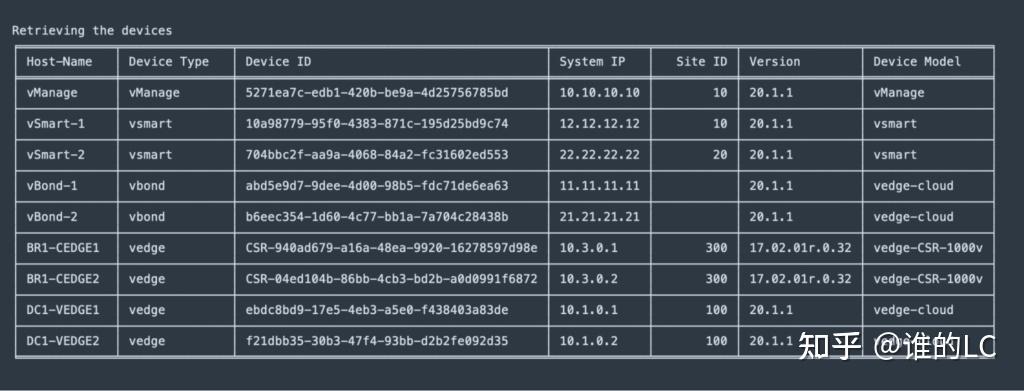This screenshot has width=1024, height=391.
Task: Click the System IP column header
Action: (592, 62)
